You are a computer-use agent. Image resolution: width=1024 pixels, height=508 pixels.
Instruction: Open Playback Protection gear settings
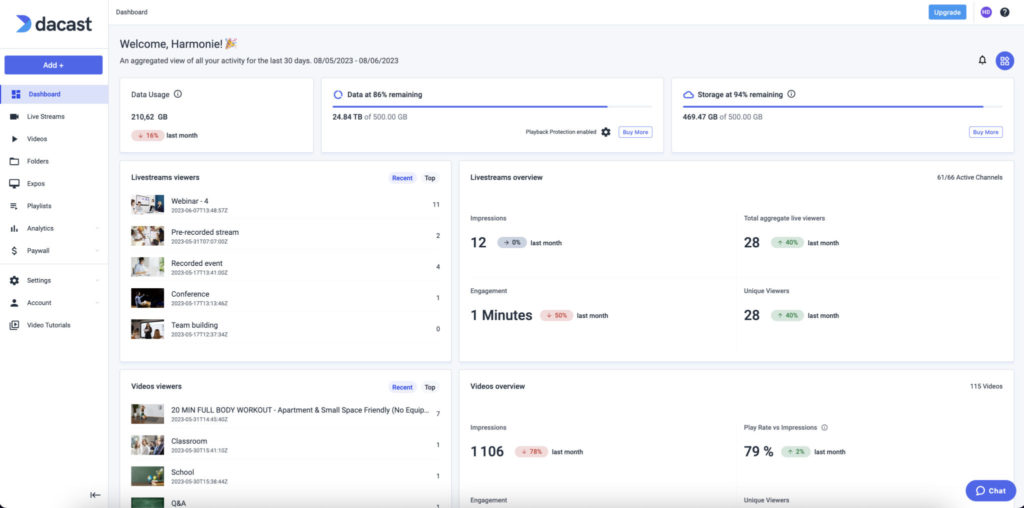pyautogui.click(x=606, y=132)
